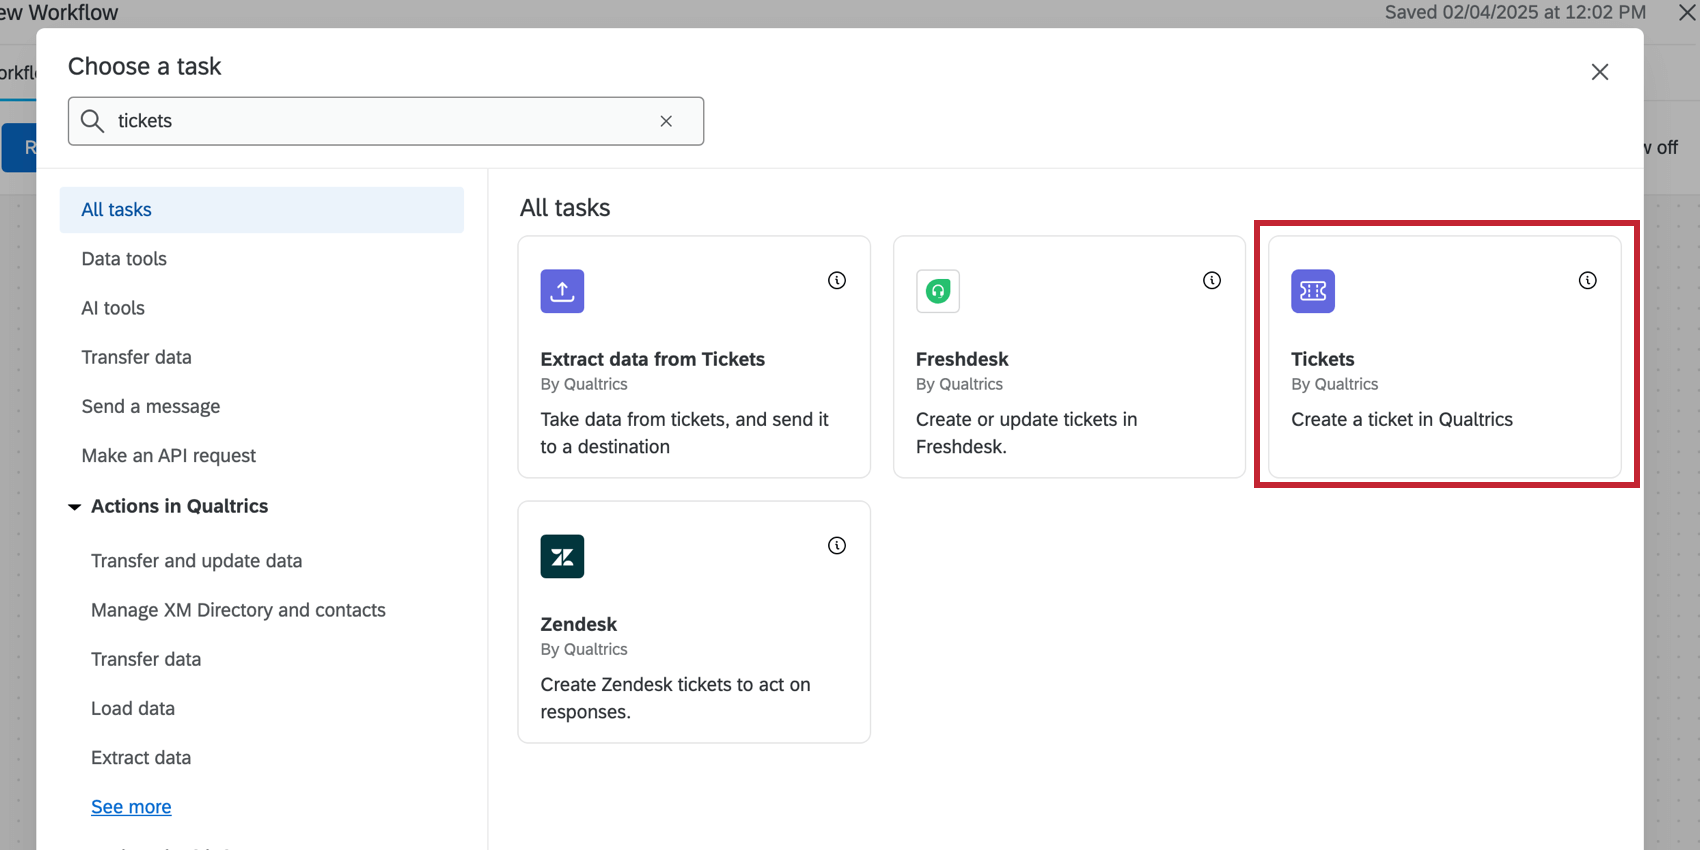This screenshot has height=850, width=1700.
Task: View info for Zendesk task
Action: click(837, 546)
